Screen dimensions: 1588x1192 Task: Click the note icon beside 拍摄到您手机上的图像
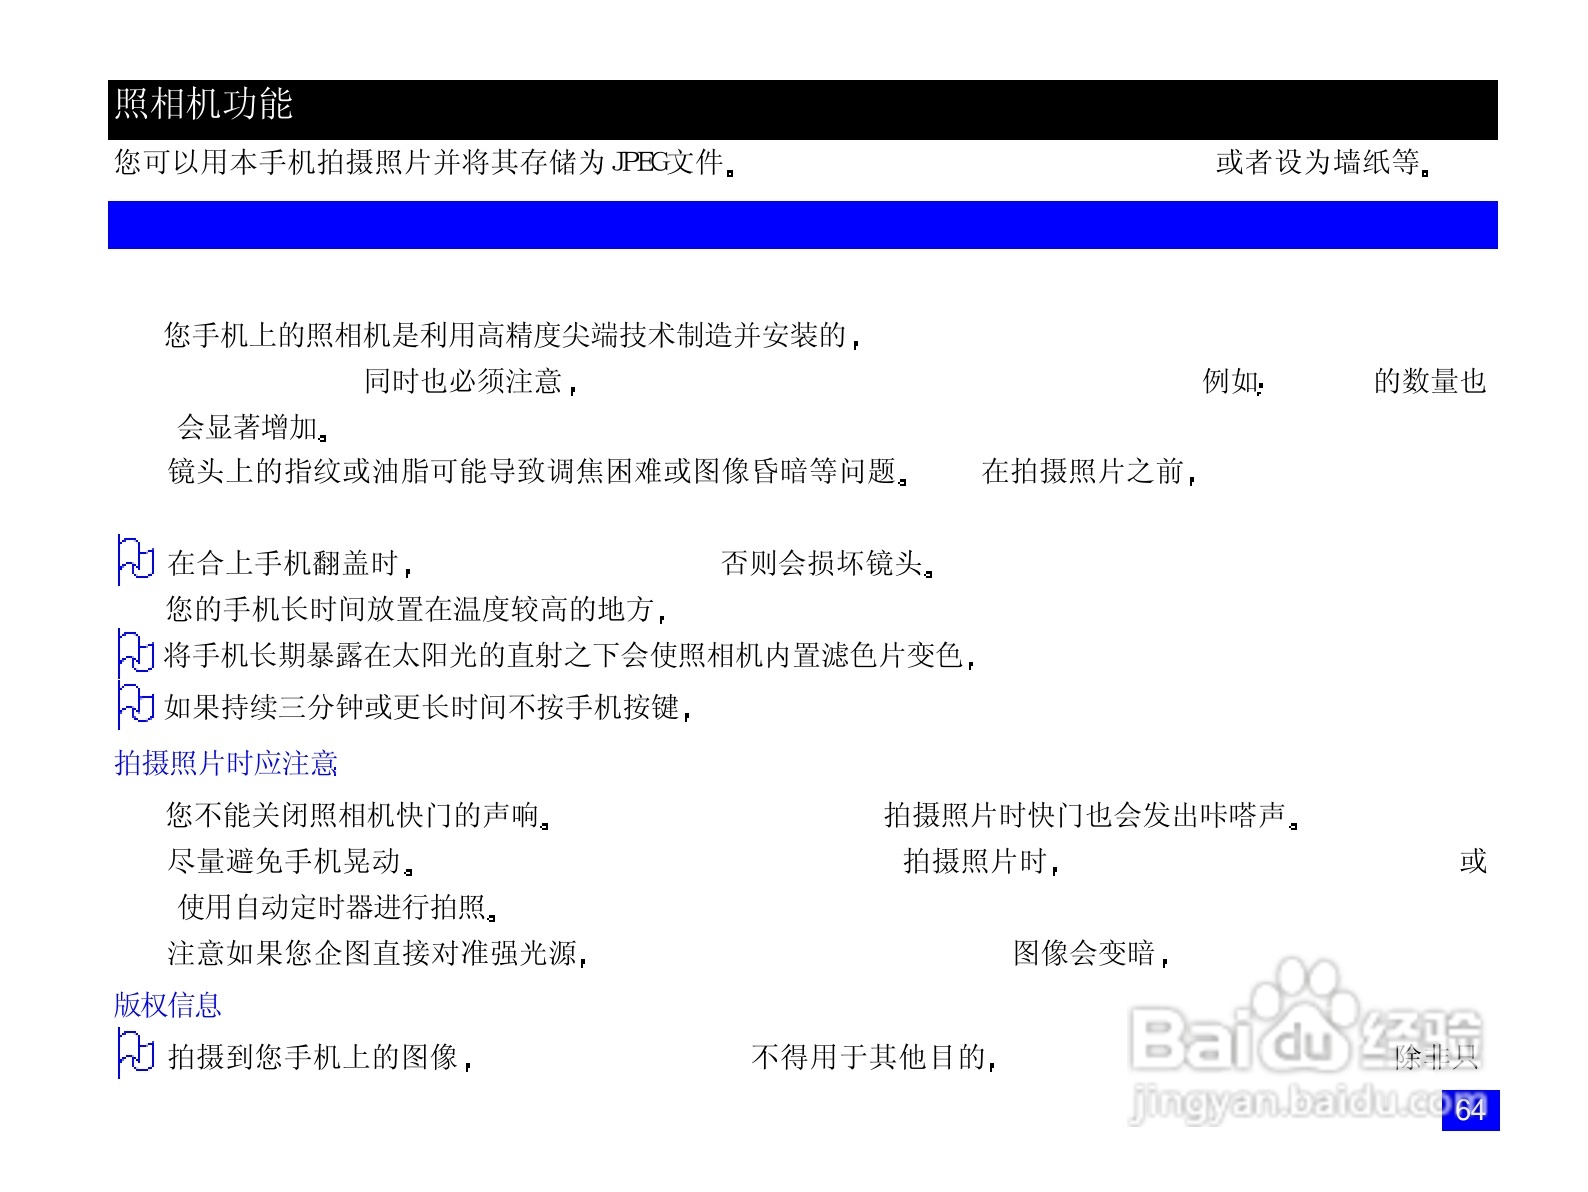[x=135, y=1054]
